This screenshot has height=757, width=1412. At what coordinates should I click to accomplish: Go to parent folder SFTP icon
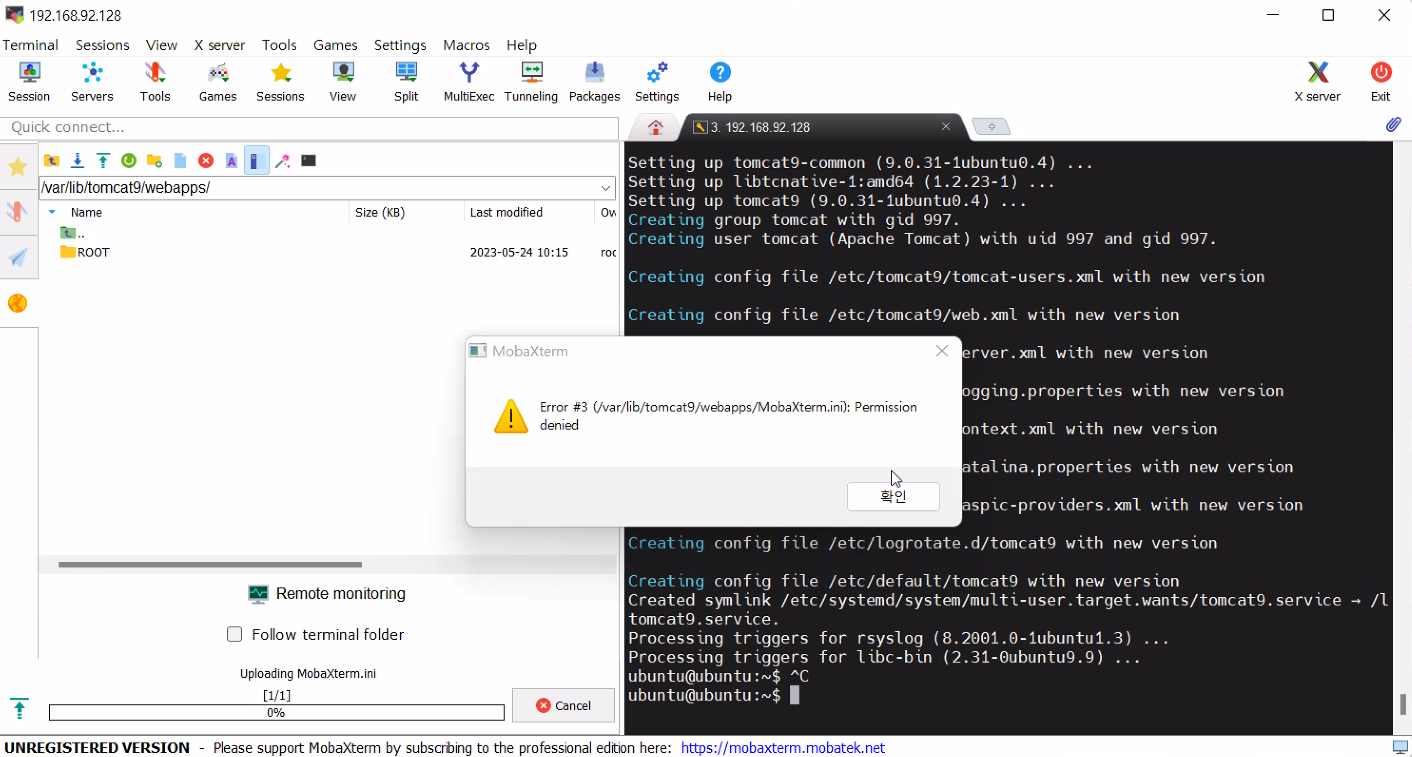51,160
